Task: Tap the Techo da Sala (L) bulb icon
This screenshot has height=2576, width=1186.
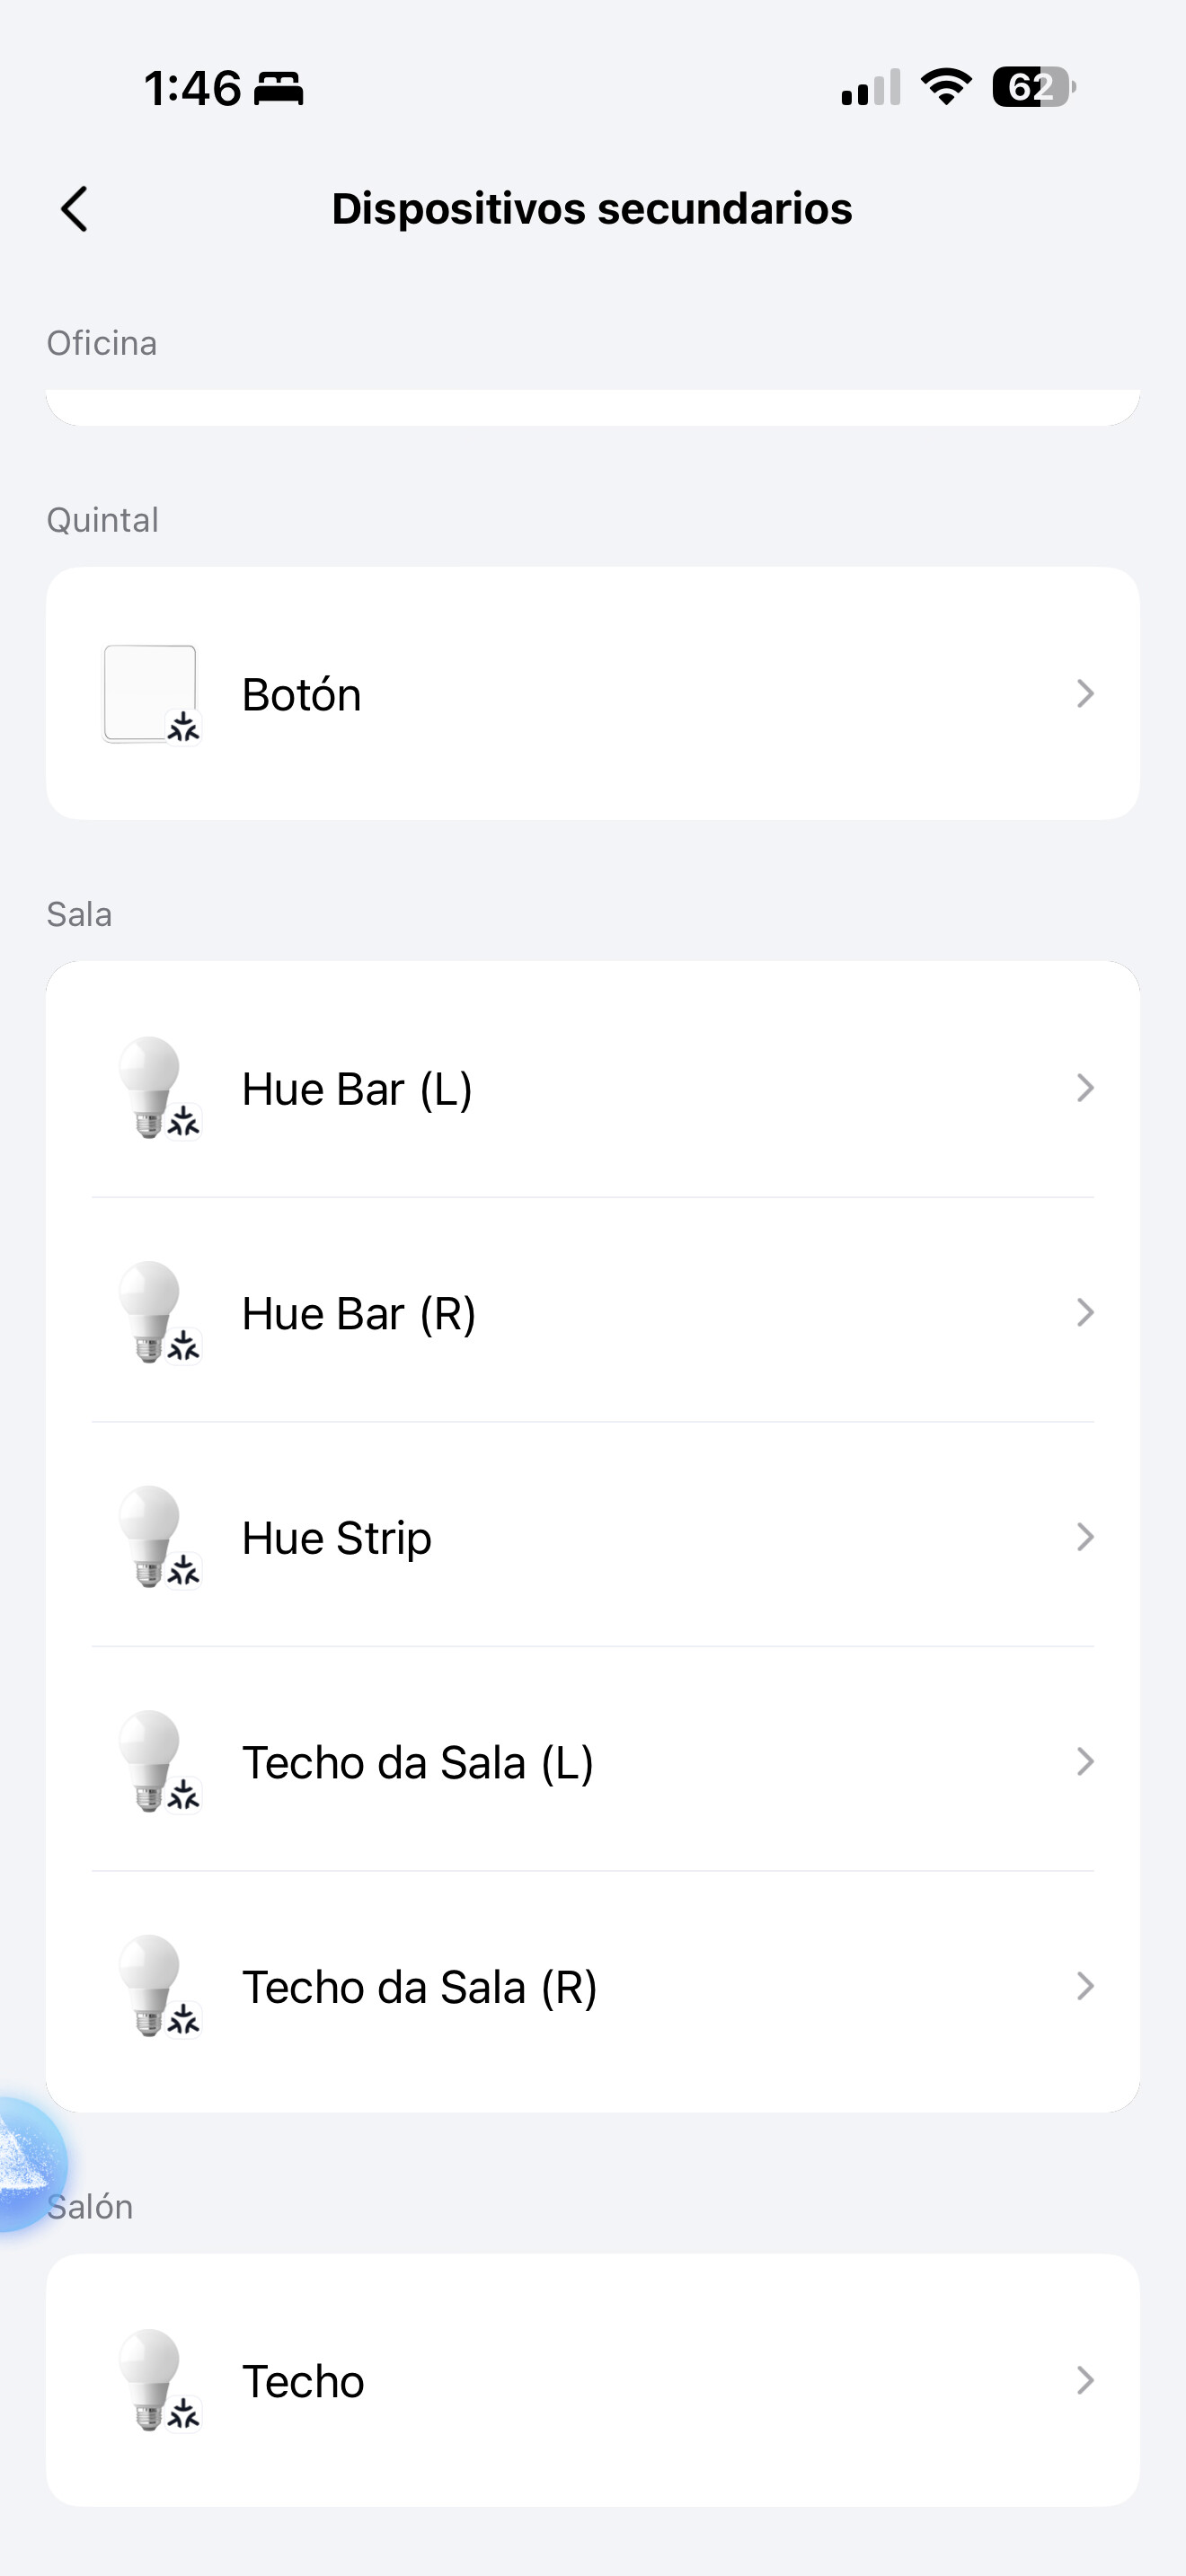Action: pyautogui.click(x=158, y=1761)
